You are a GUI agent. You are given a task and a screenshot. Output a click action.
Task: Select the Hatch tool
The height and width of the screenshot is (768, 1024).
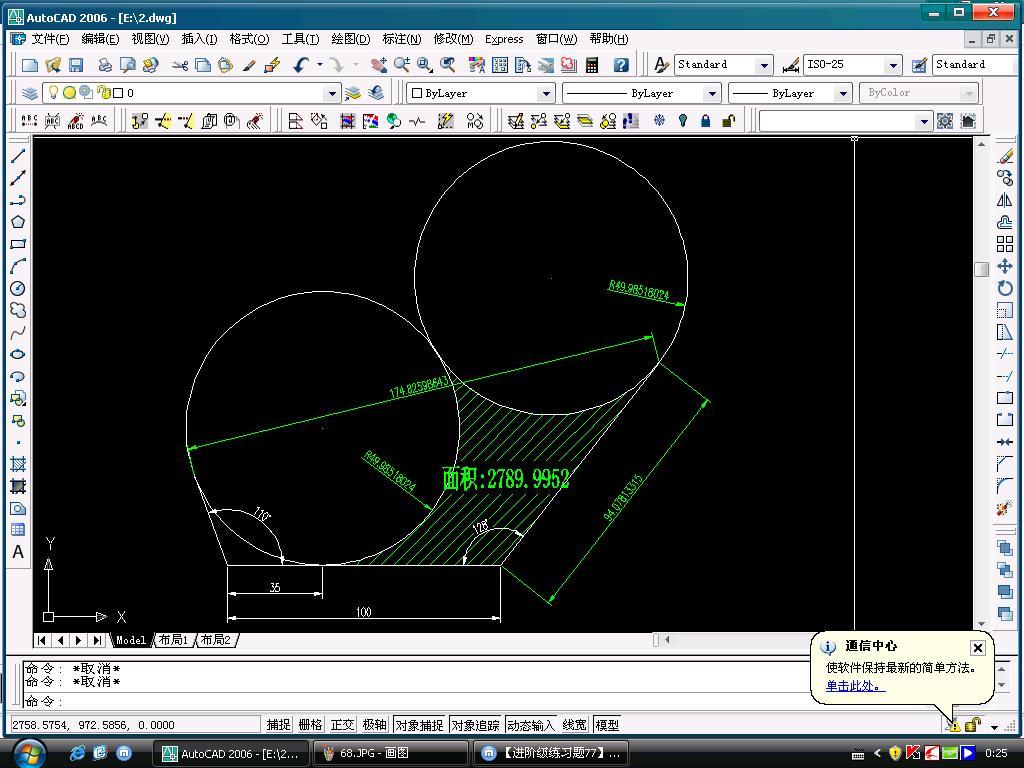click(x=18, y=464)
